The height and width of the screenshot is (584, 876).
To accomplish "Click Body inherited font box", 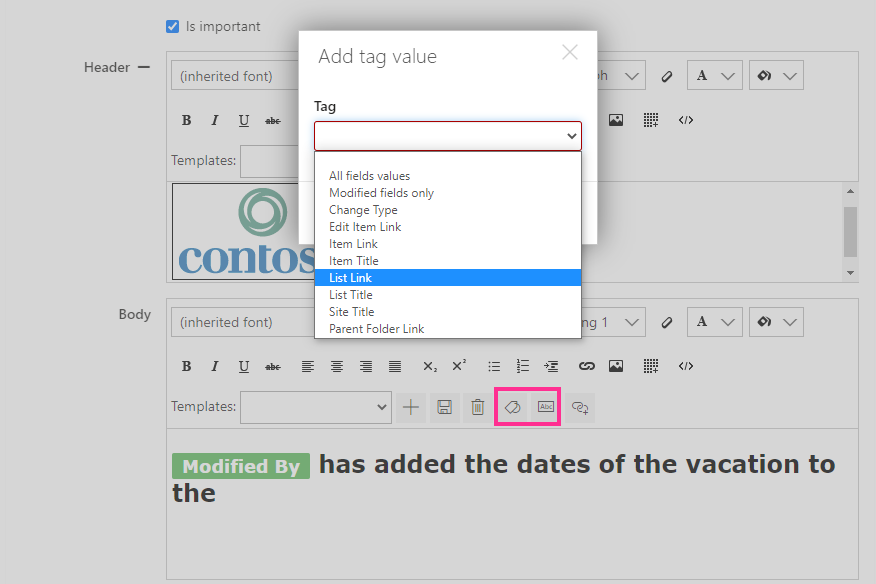I will tap(244, 322).
